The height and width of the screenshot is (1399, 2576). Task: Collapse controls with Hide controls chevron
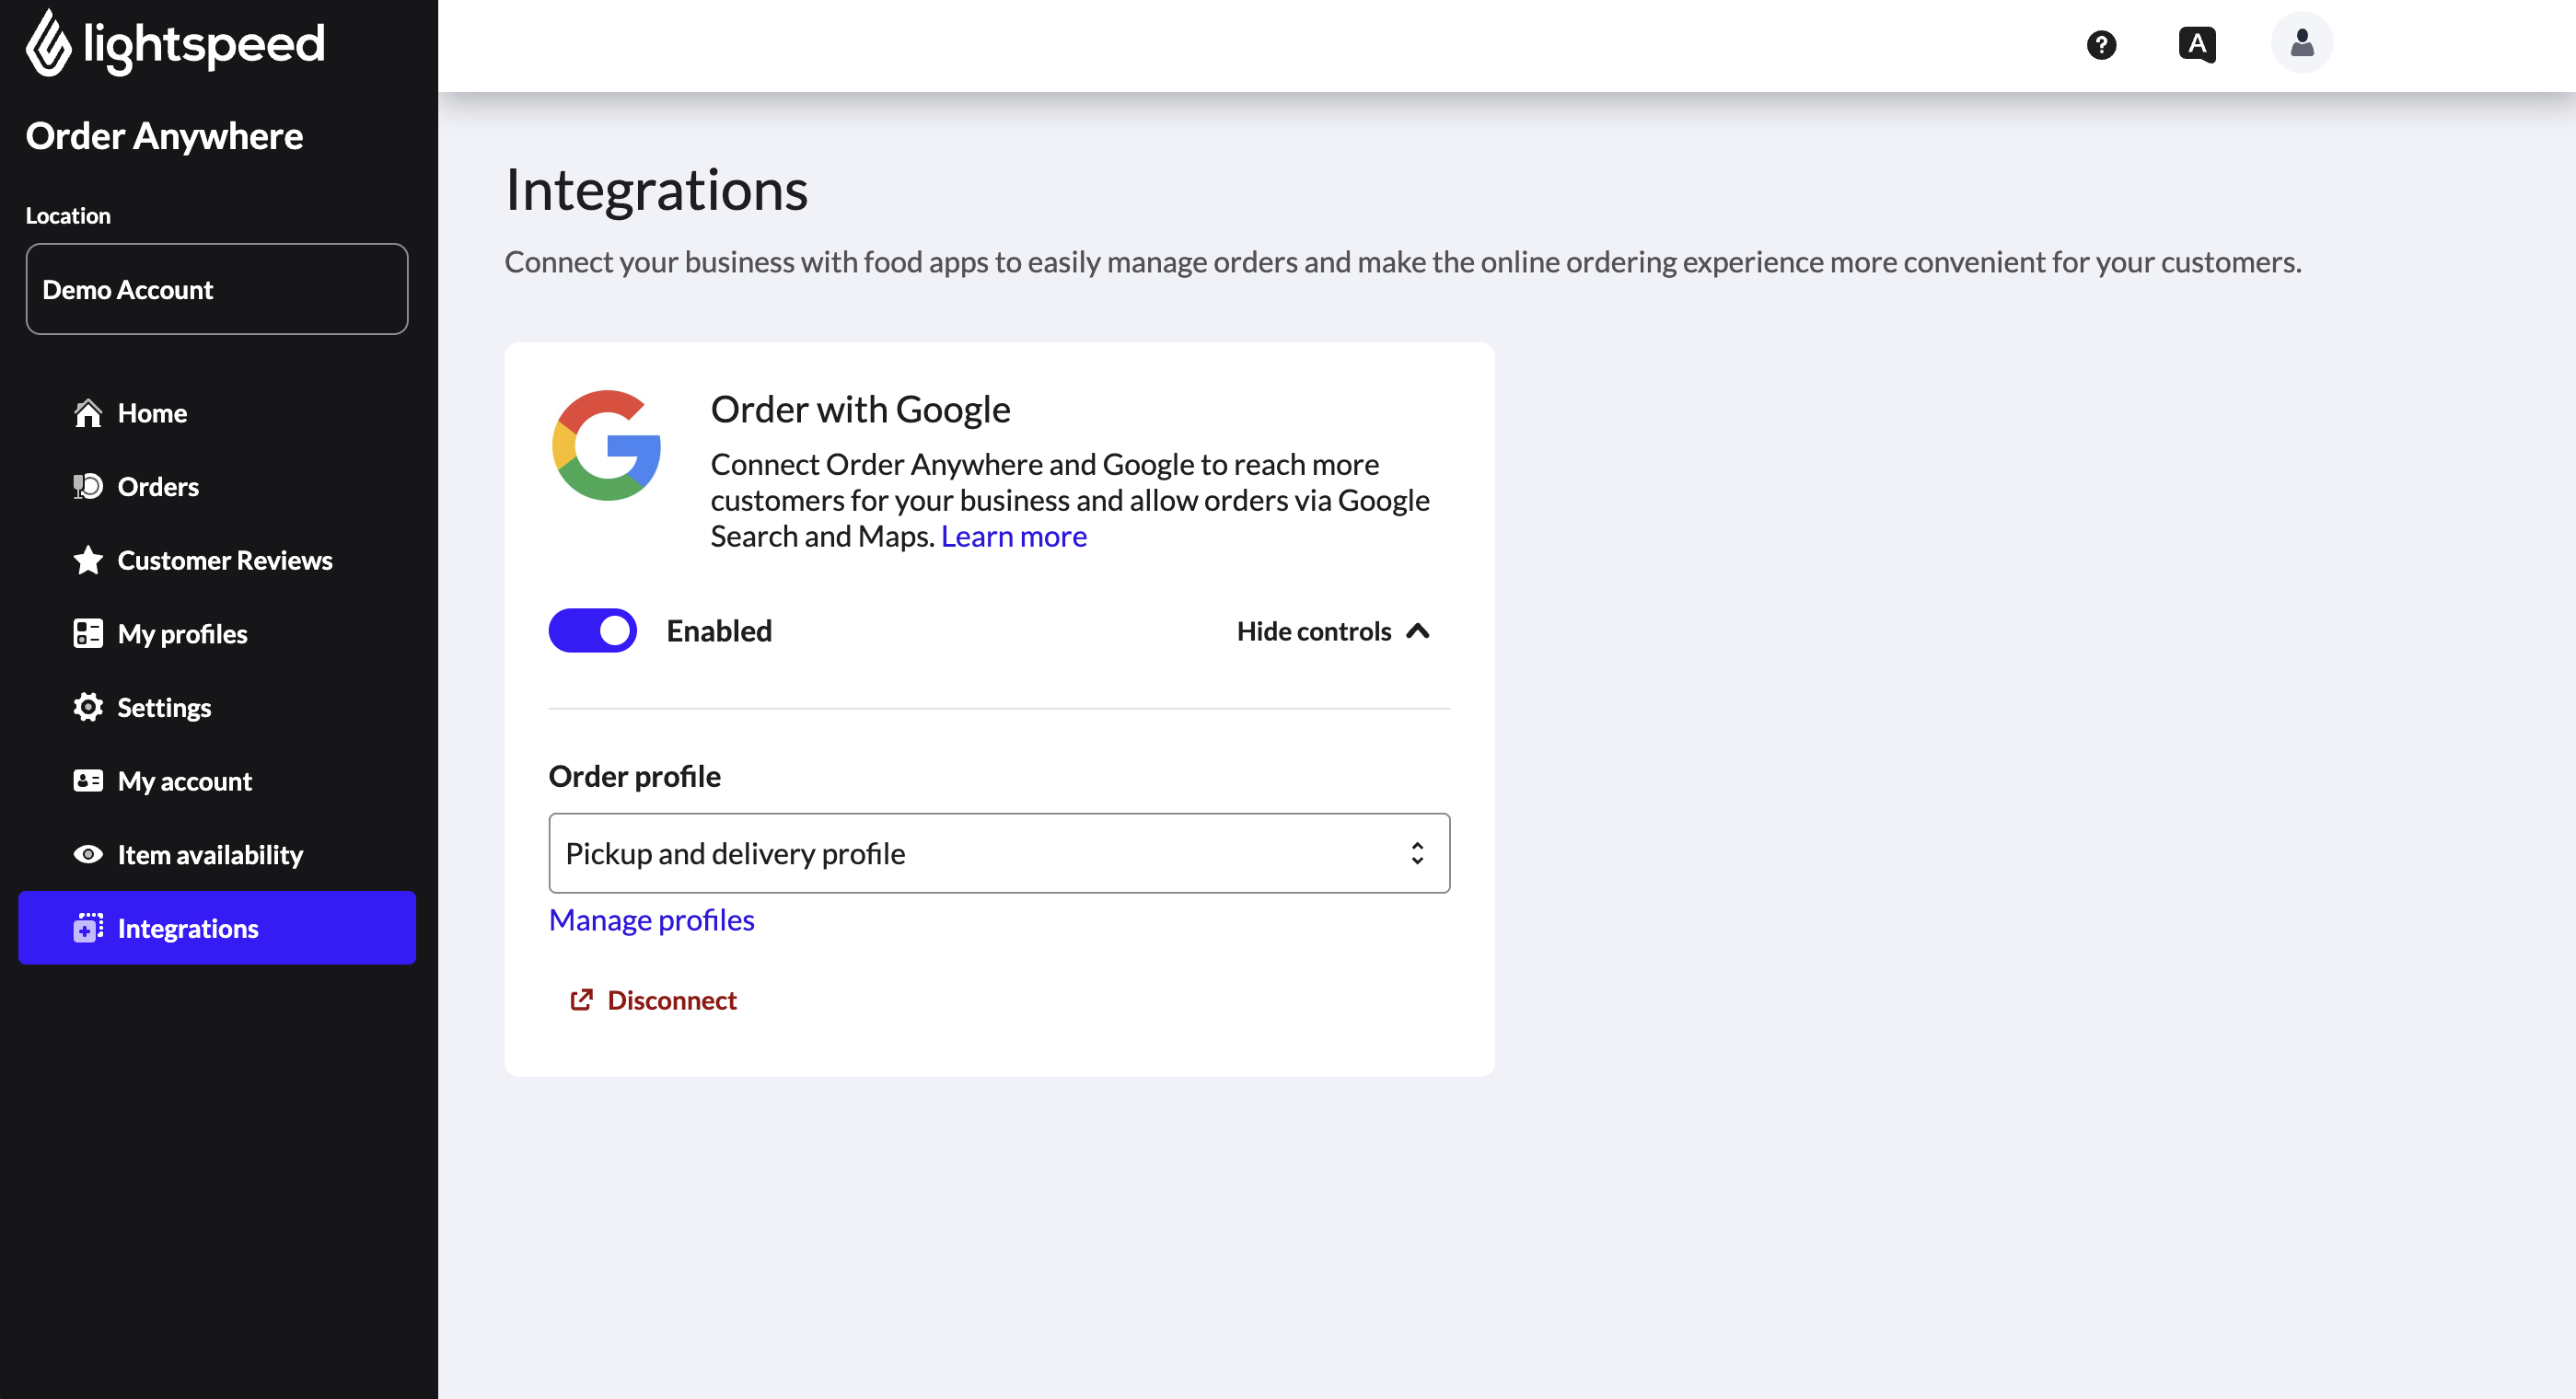(1334, 631)
